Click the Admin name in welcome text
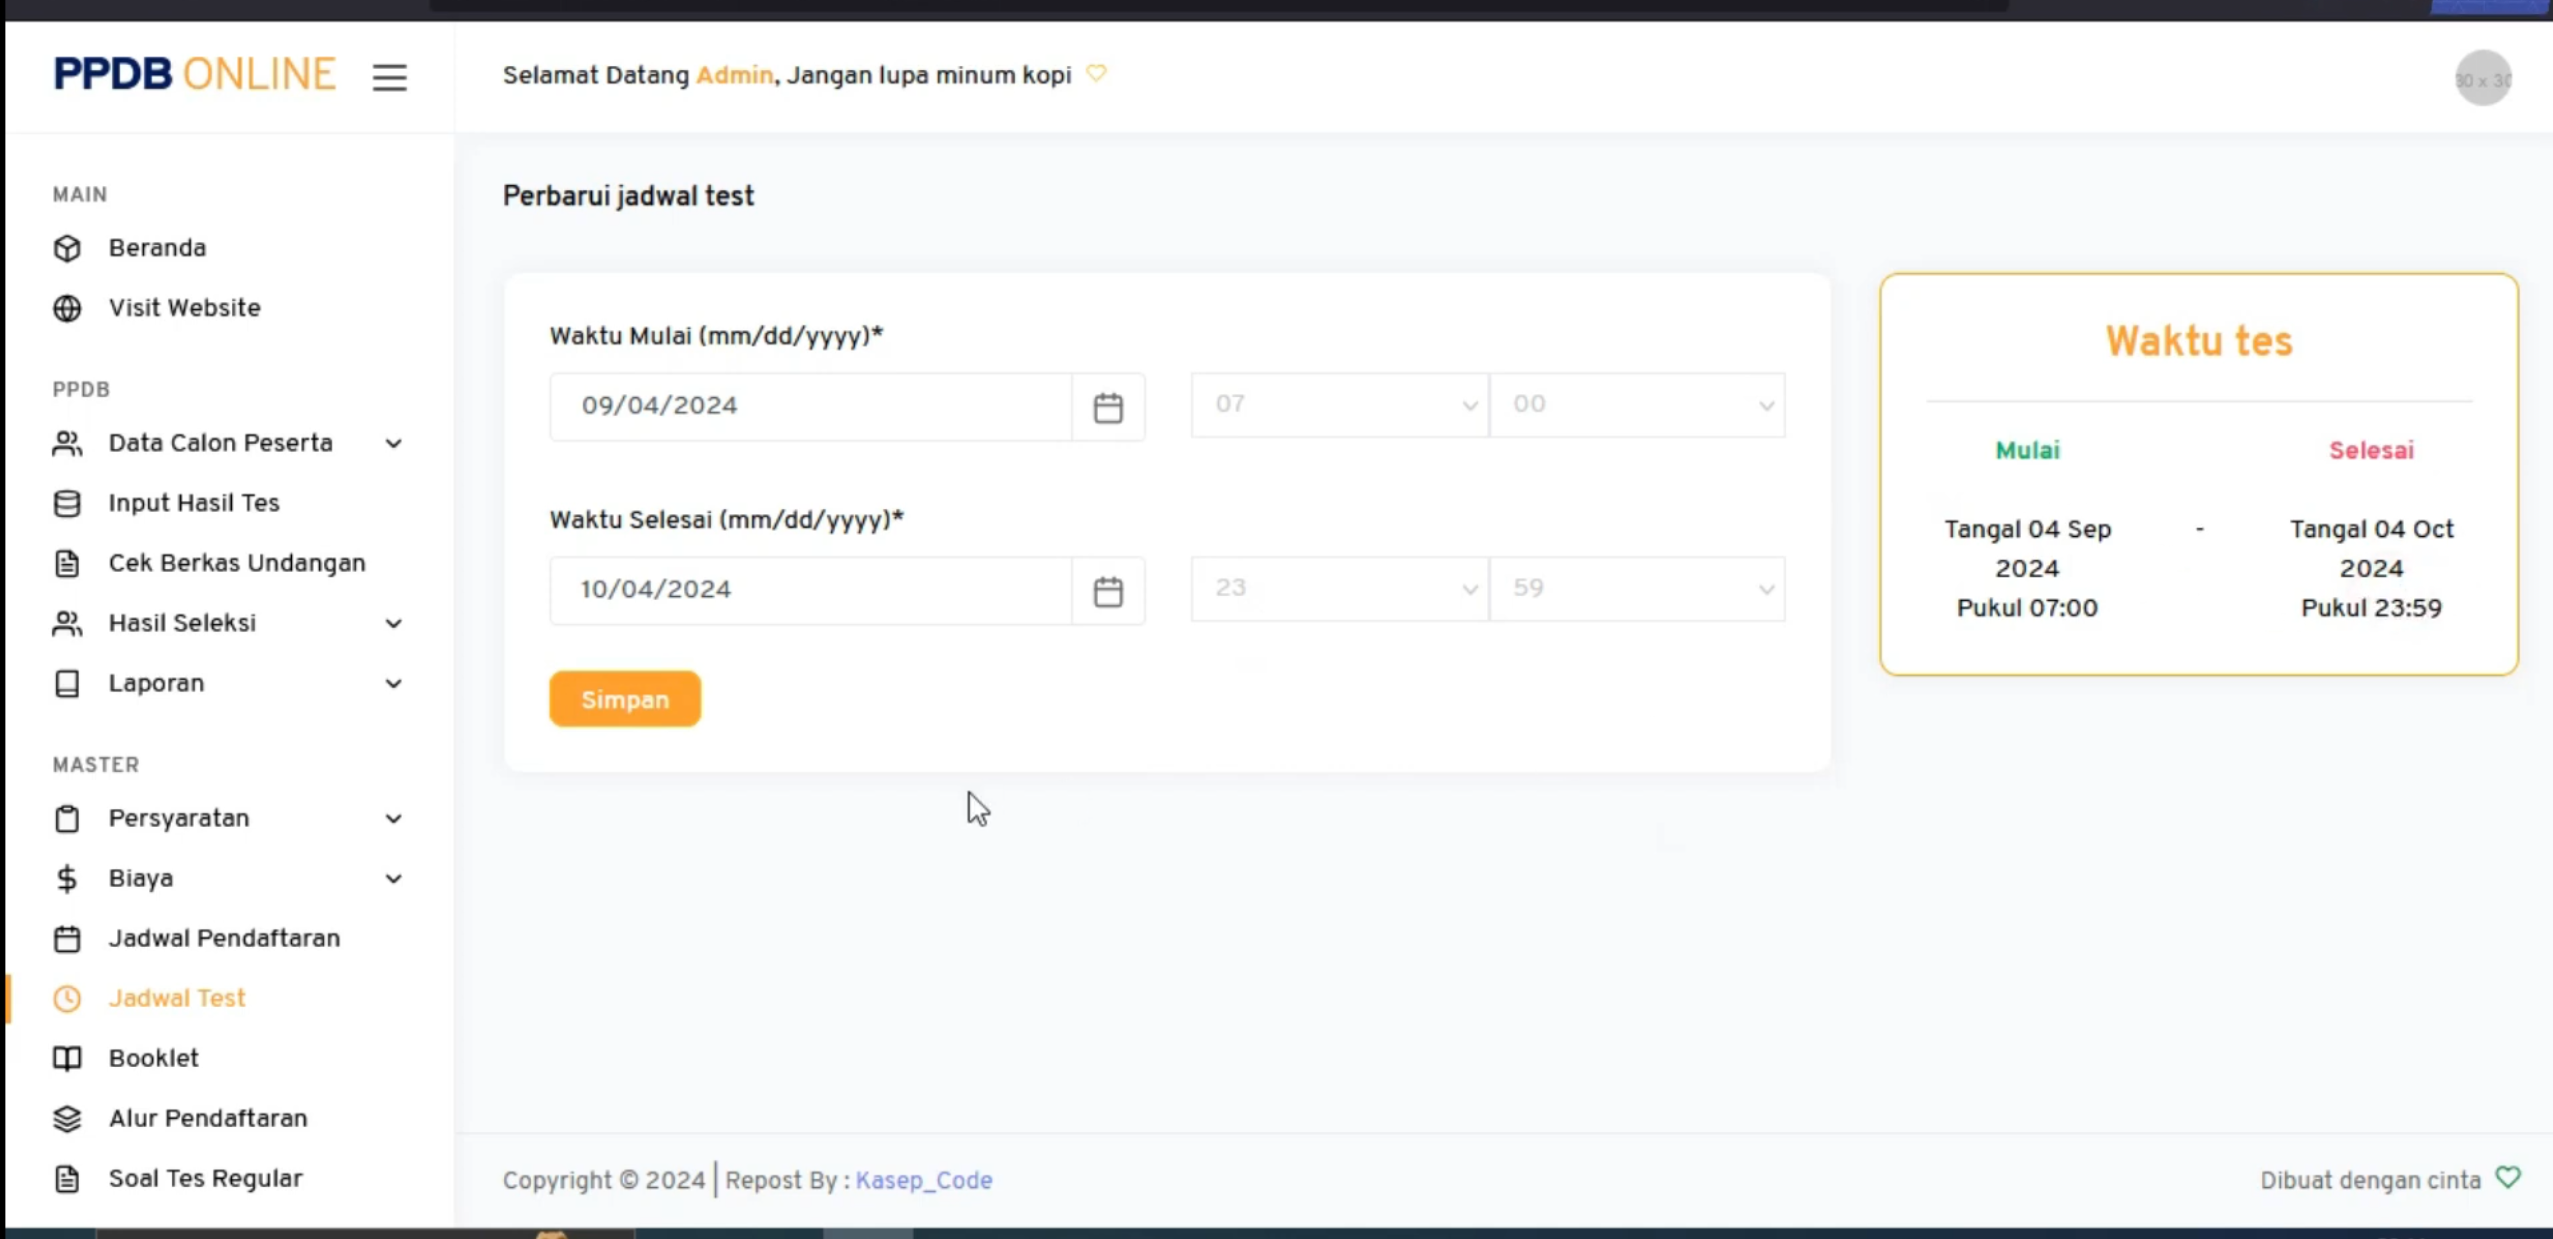Image resolution: width=2553 pixels, height=1239 pixels. (734, 75)
